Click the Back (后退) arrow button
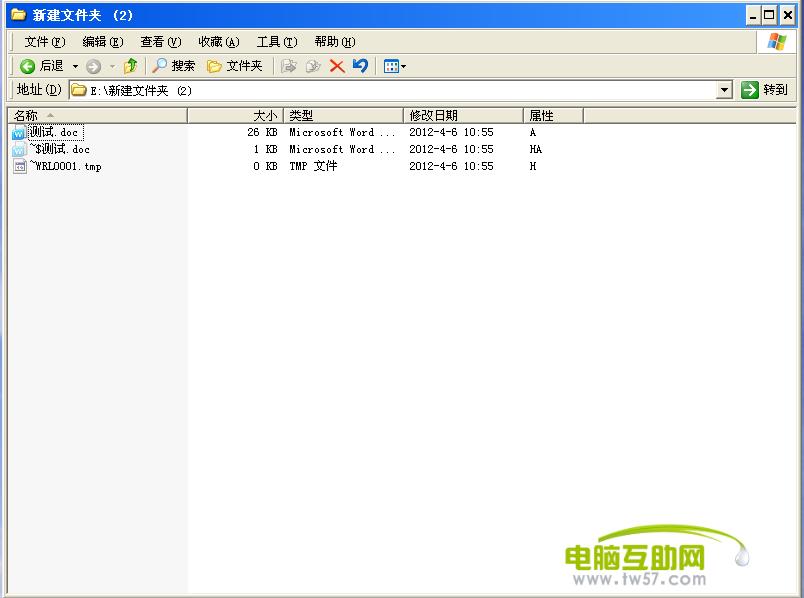804x598 pixels. coord(40,66)
